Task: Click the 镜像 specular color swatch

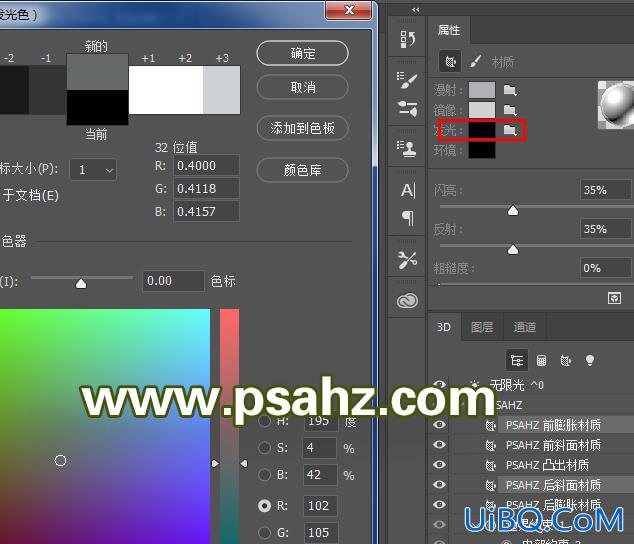Action: (x=482, y=110)
